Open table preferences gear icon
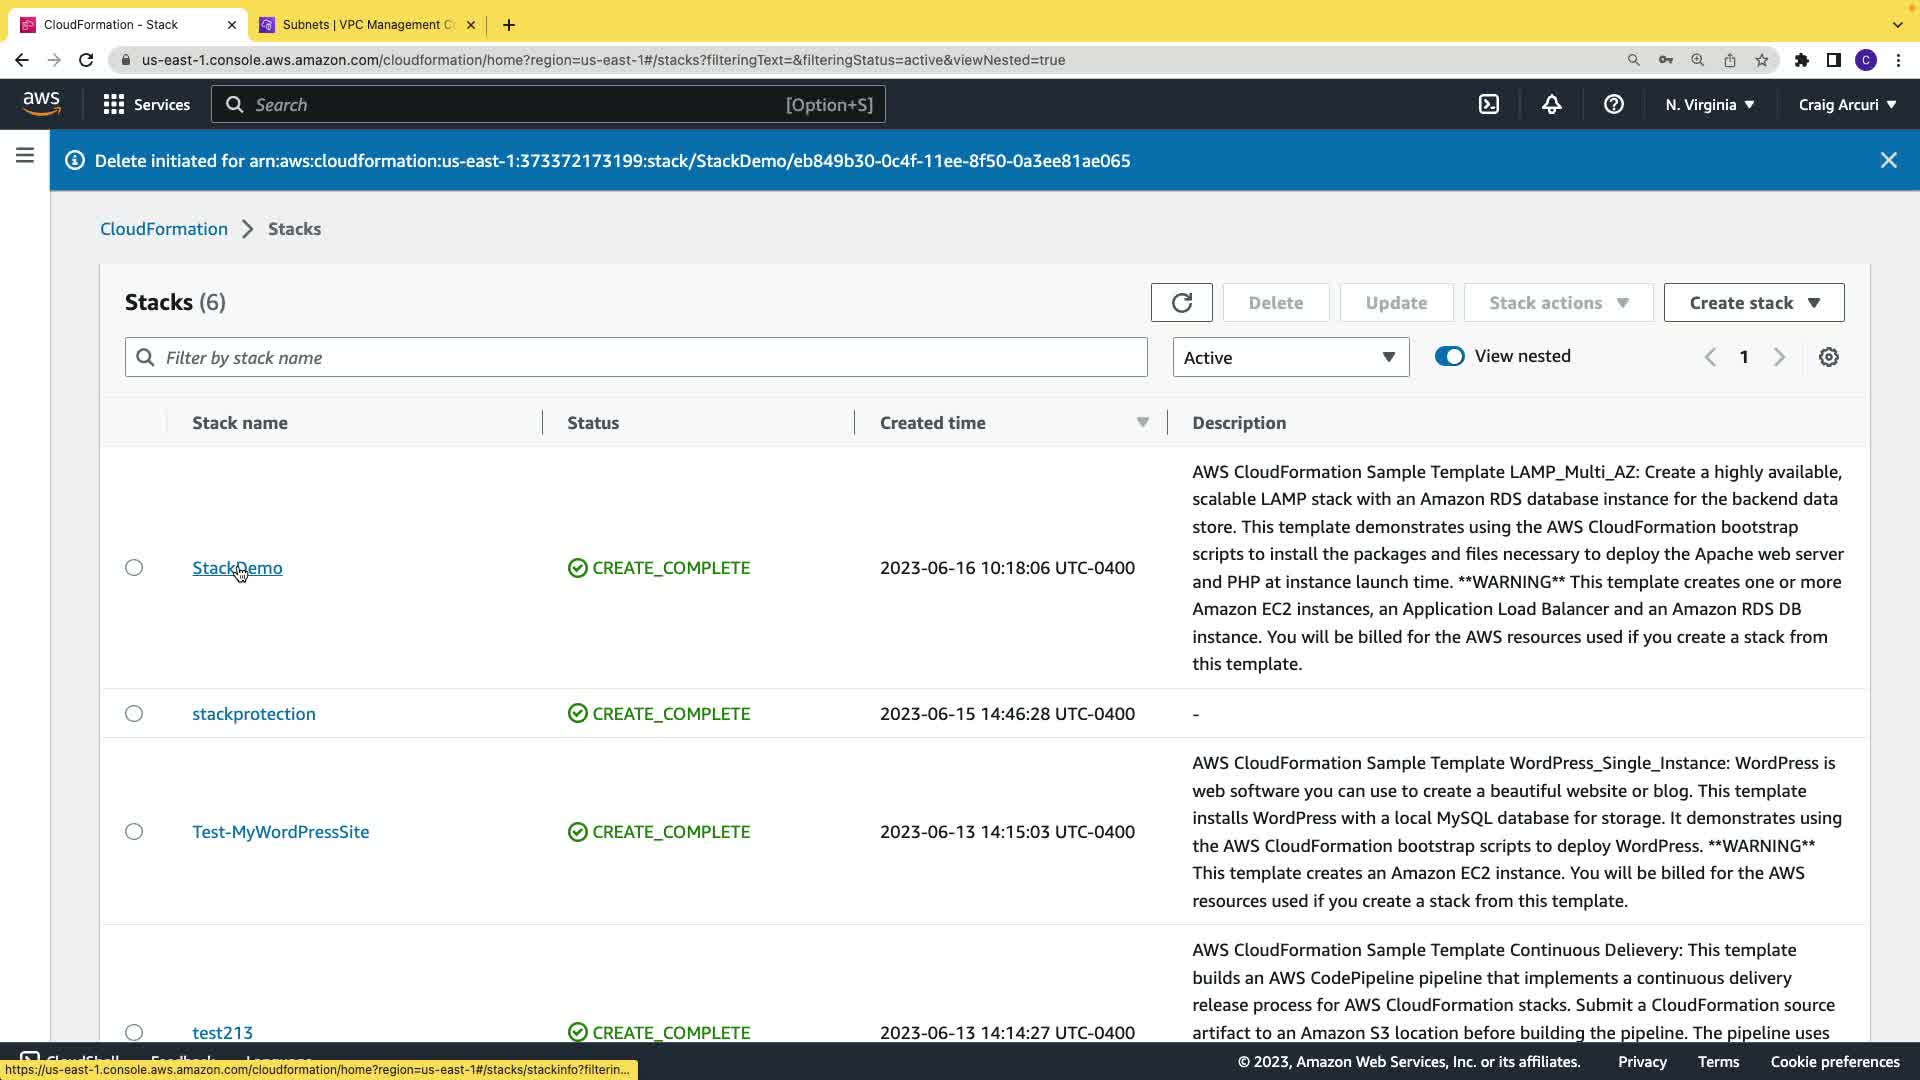Viewport: 1920px width, 1080px height. [1828, 357]
